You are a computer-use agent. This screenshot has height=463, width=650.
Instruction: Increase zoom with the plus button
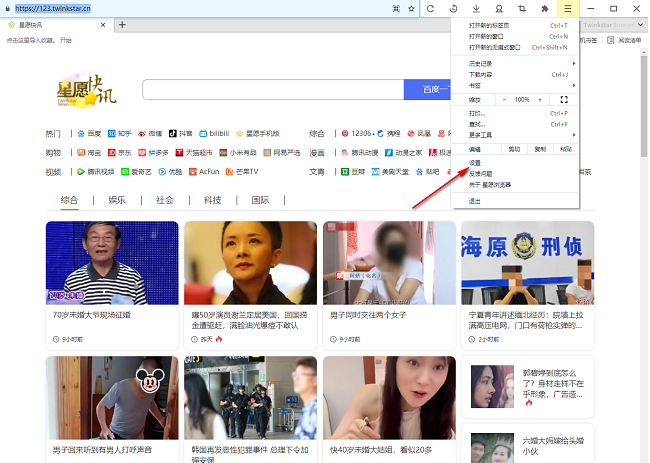tap(540, 99)
